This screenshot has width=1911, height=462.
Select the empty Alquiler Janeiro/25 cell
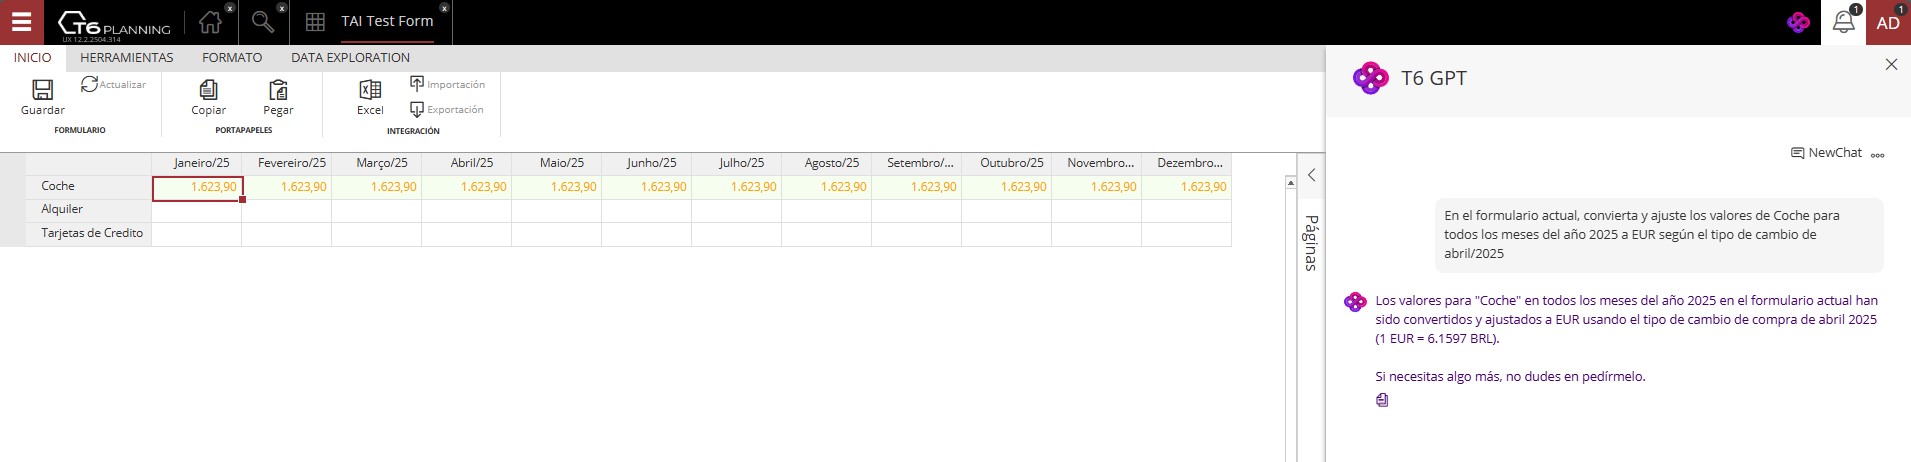197,210
